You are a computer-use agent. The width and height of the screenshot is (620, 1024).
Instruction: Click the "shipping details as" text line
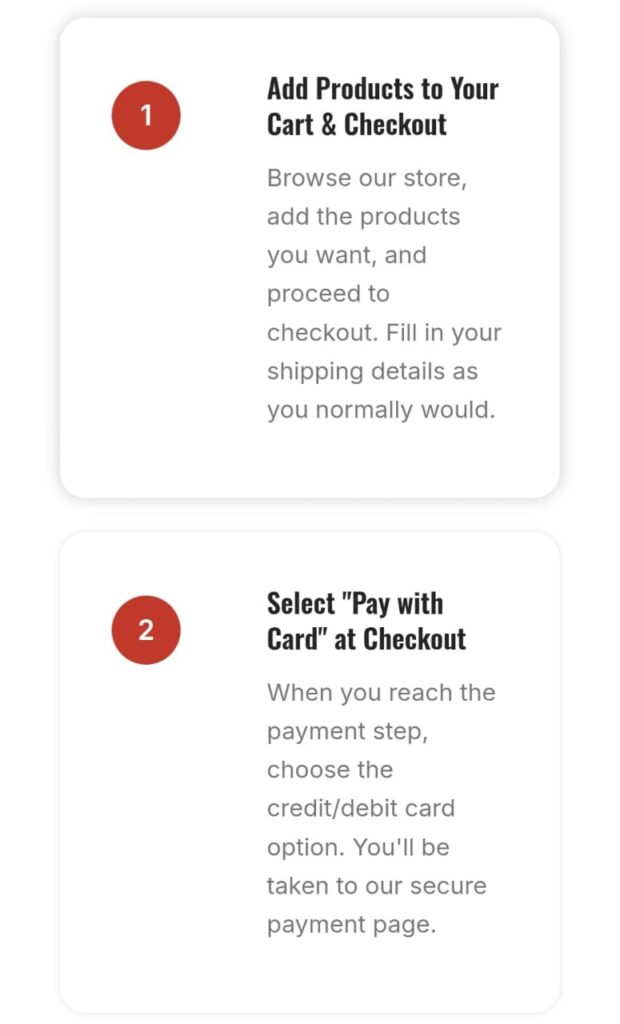point(372,371)
